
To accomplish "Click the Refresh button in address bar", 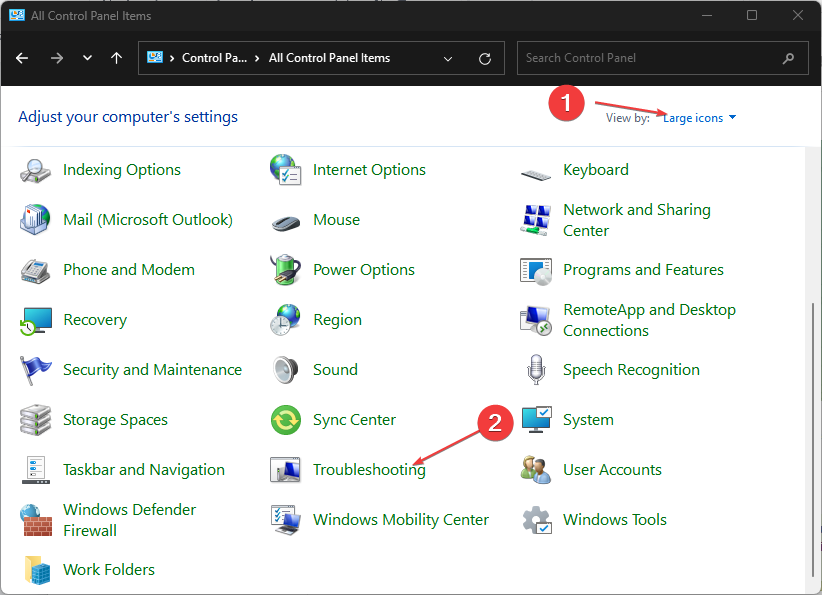I will click(x=485, y=58).
